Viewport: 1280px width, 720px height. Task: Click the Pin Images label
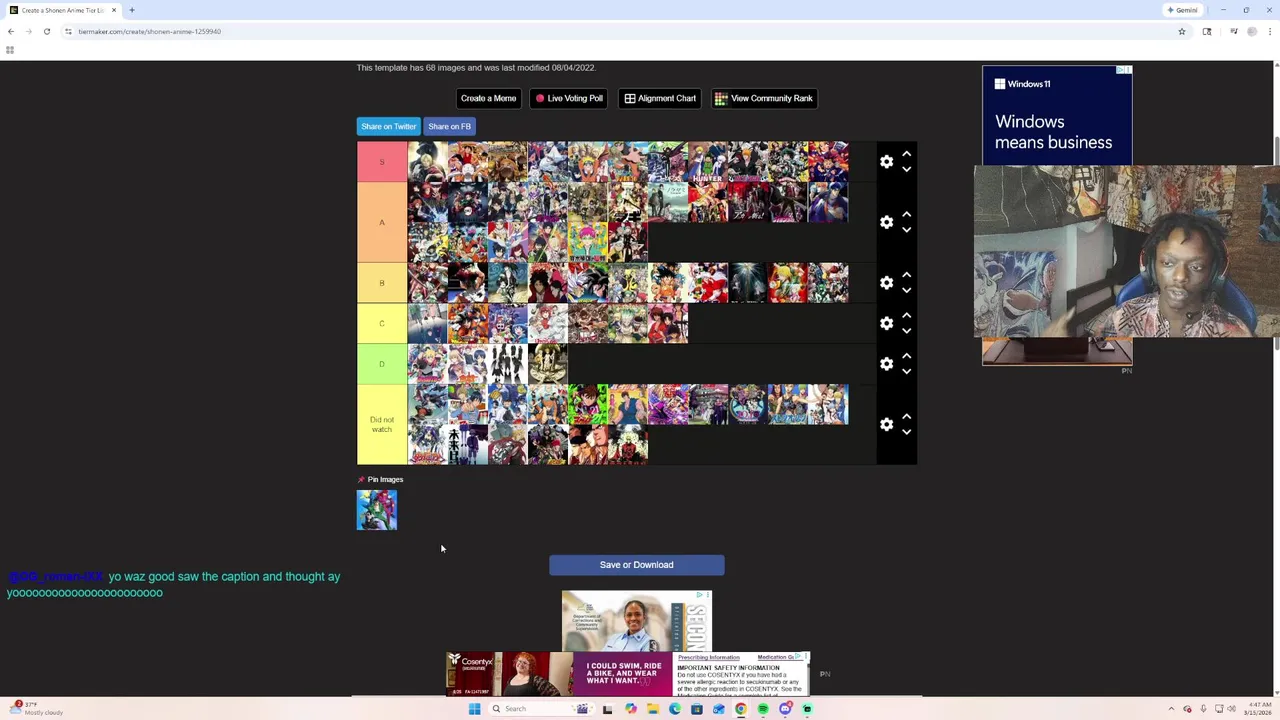(x=385, y=479)
